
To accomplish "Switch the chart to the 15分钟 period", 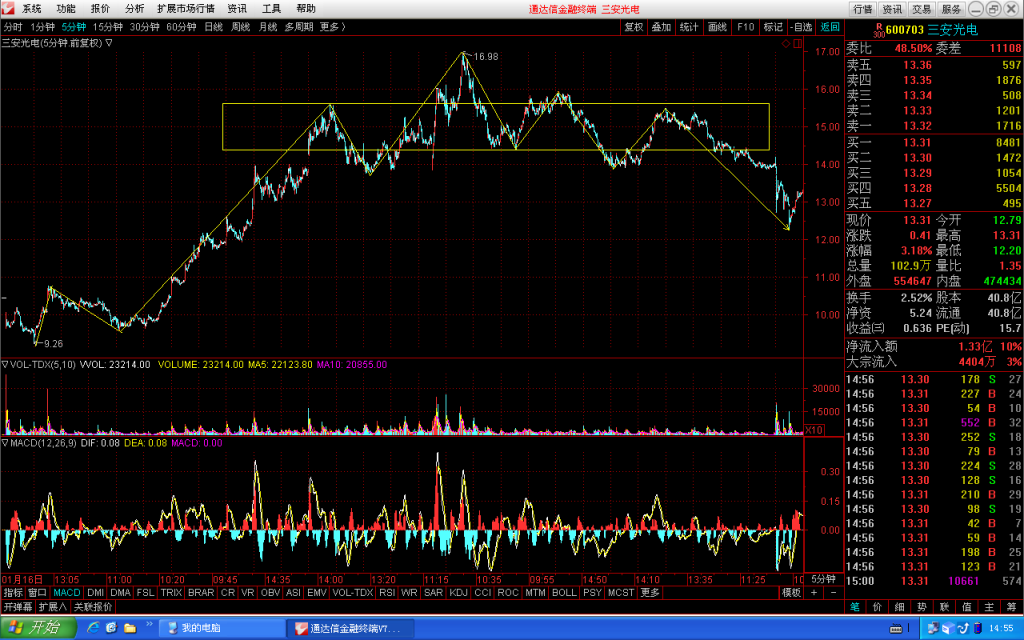I will pos(108,27).
